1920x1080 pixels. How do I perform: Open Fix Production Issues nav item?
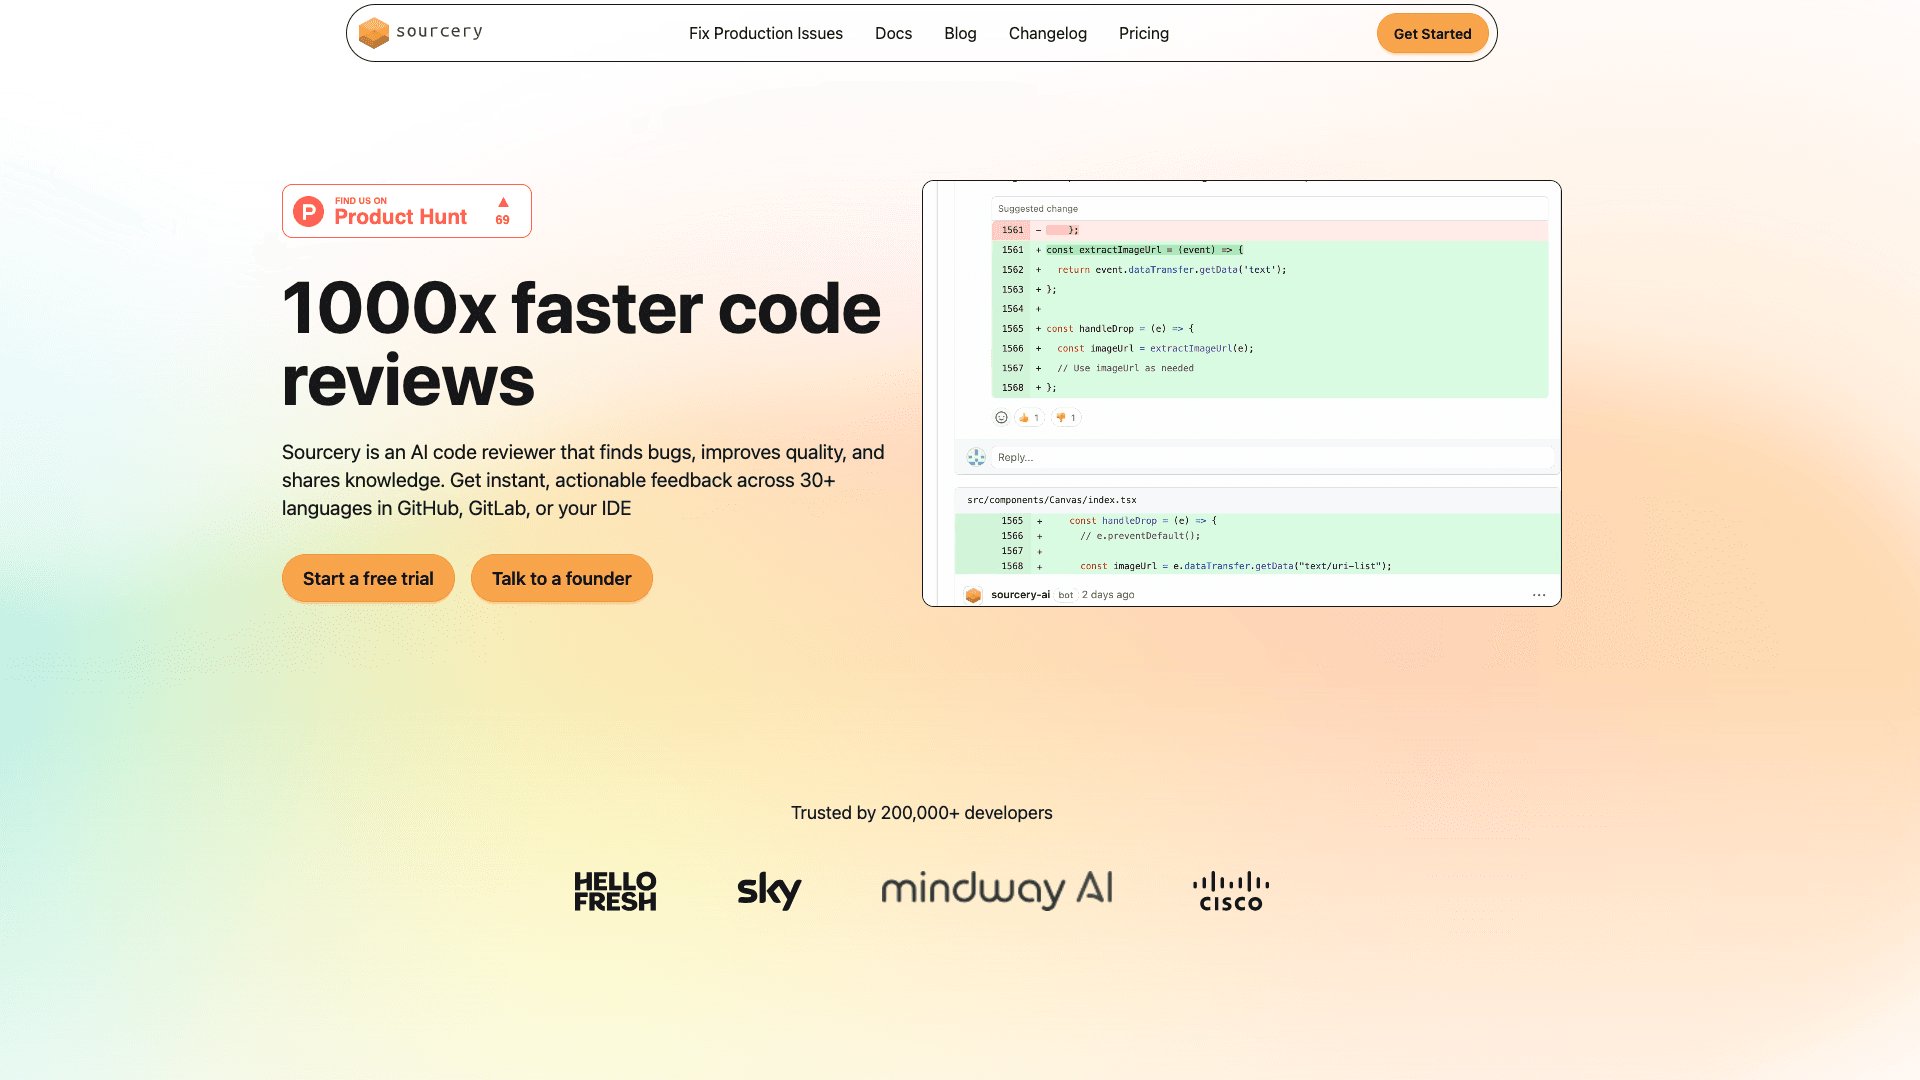coord(766,33)
